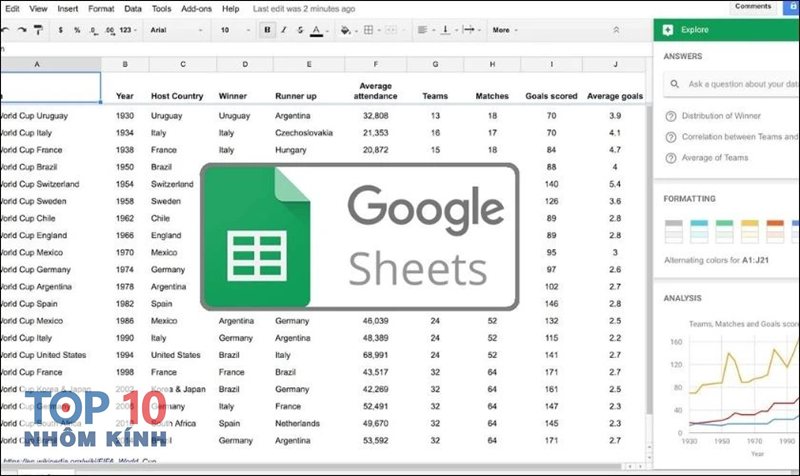Select the 'Correlation between Teams' suggestion
The width and height of the screenshot is (800, 476).
739,137
